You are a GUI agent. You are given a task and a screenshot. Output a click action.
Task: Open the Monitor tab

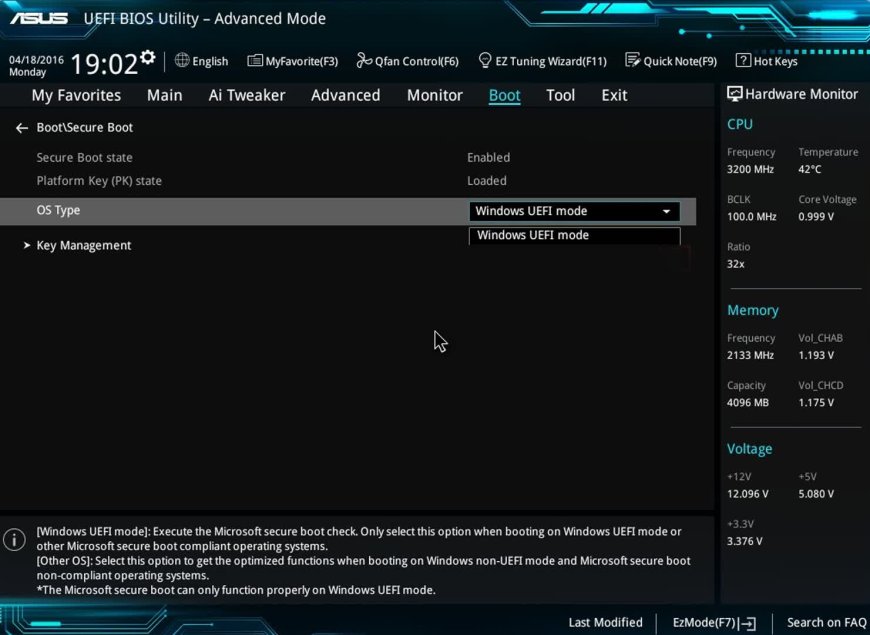coord(434,95)
